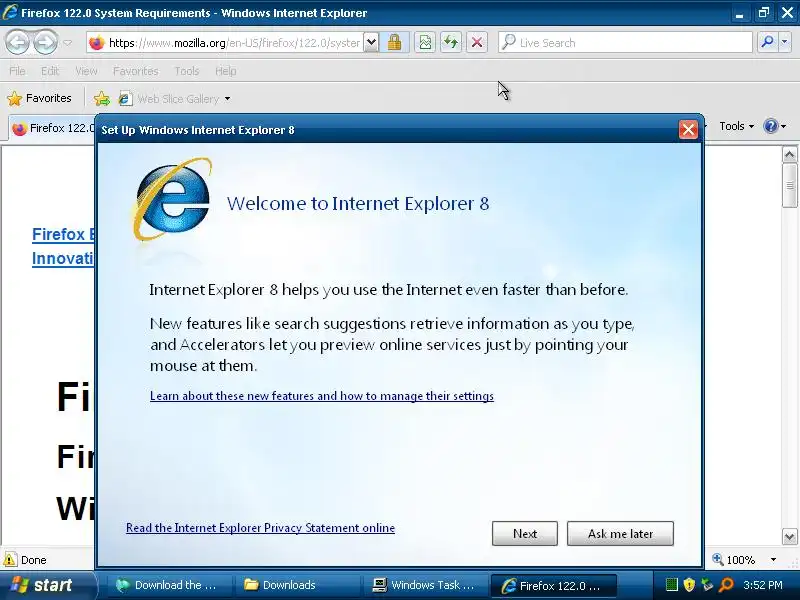This screenshot has height=600, width=800.
Task: Click Firefox 122.0 IE taskbar button
Action: (553, 586)
